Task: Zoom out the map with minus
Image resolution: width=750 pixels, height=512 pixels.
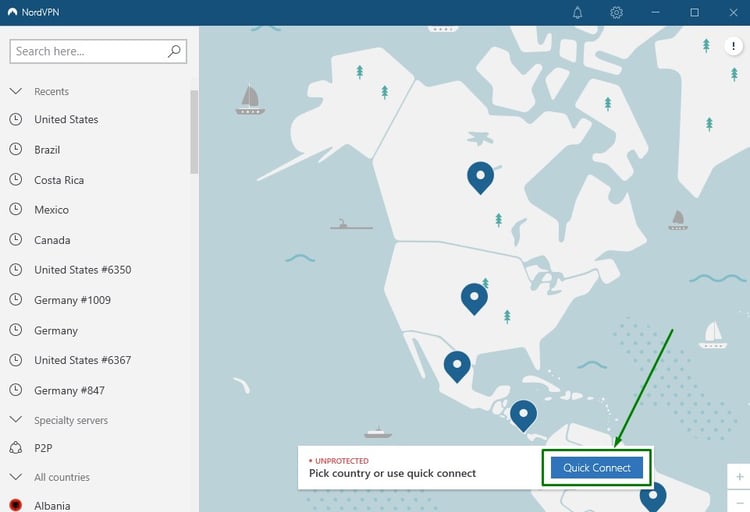Action: pyautogui.click(x=739, y=501)
